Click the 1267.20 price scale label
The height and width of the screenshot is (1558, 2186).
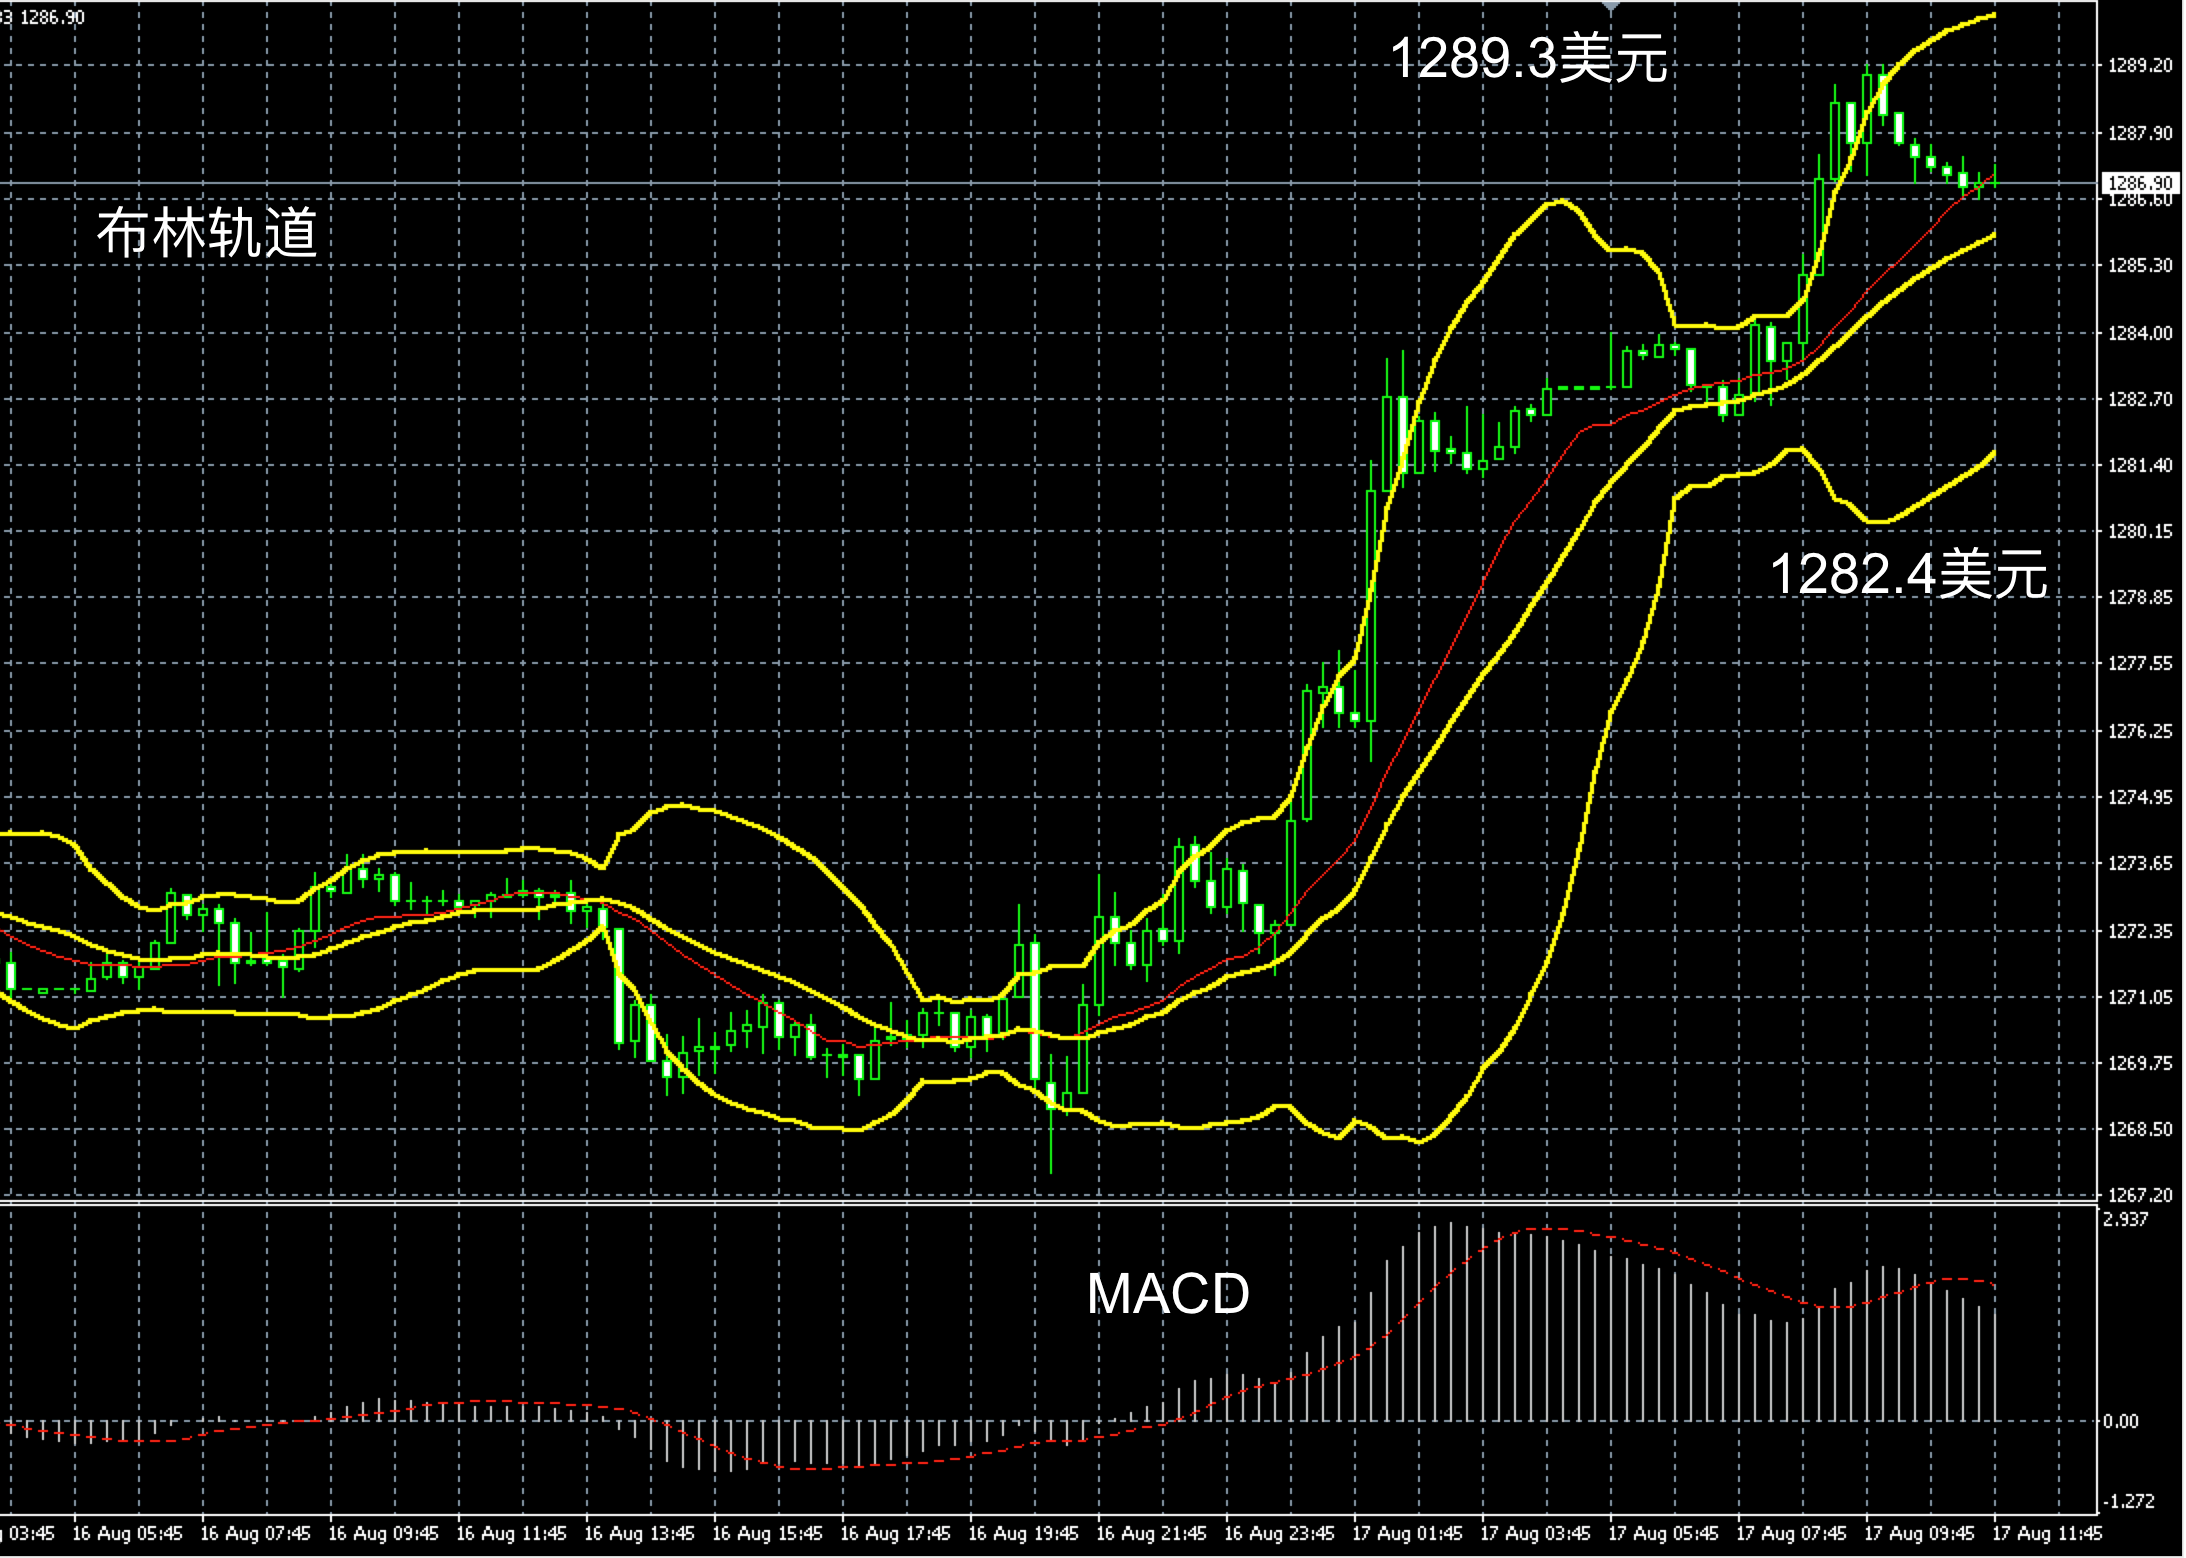click(2139, 1195)
